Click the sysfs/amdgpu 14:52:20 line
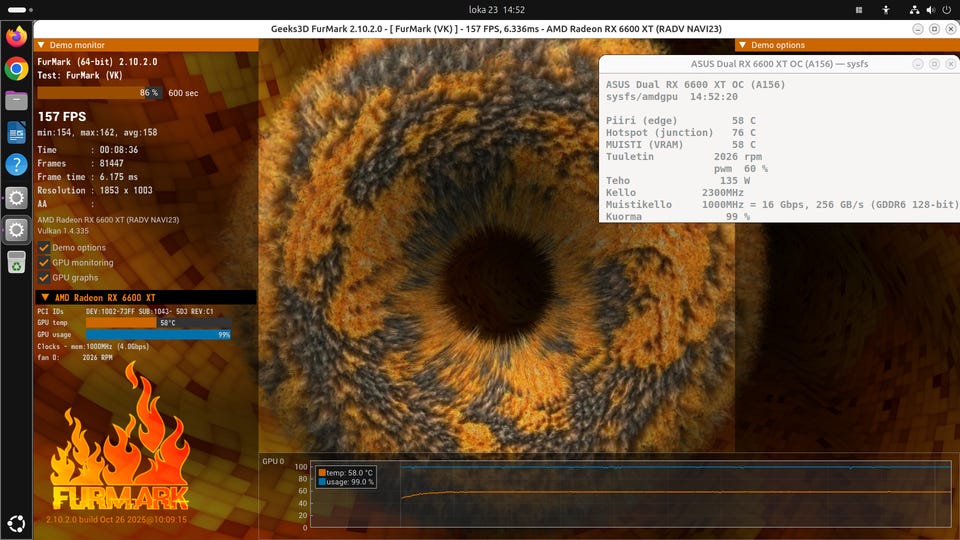Viewport: 960px width, 540px height. click(x=672, y=97)
